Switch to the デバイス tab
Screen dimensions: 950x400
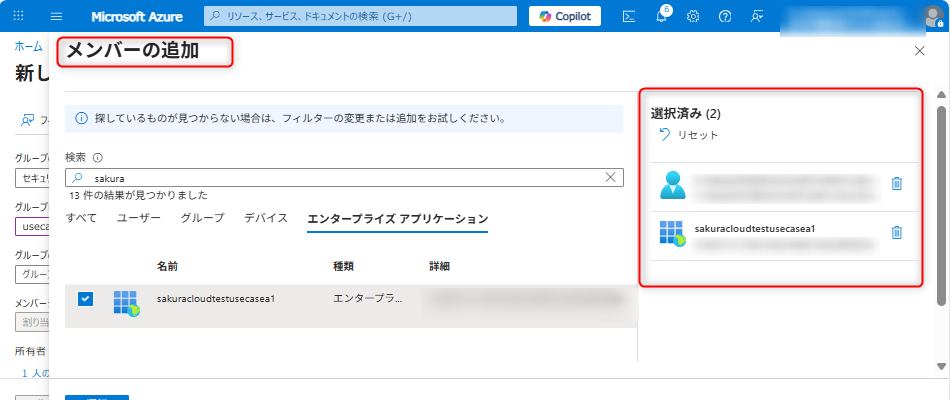coord(266,218)
